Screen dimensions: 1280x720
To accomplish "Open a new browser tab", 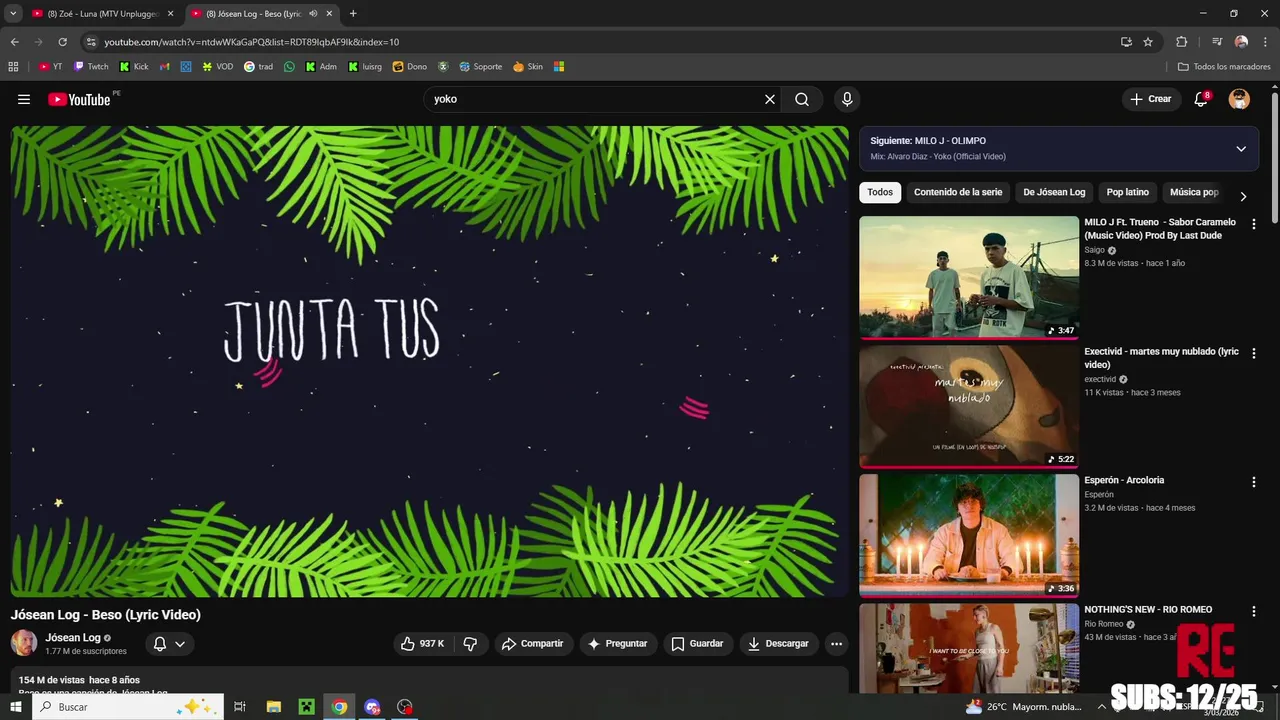I will point(353,14).
